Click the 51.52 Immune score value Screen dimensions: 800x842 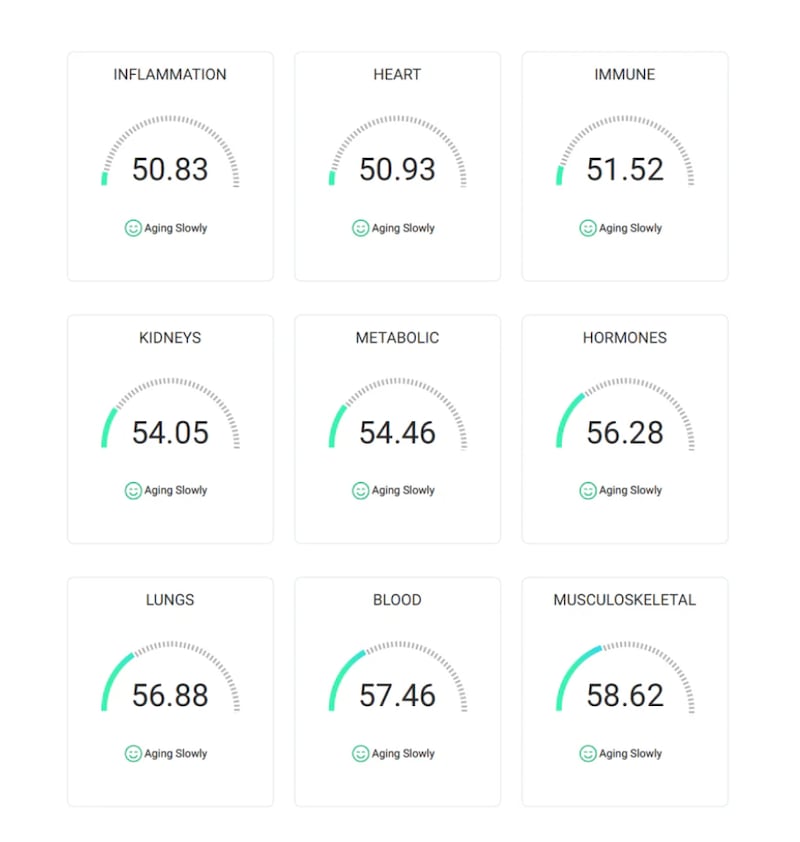pos(625,170)
